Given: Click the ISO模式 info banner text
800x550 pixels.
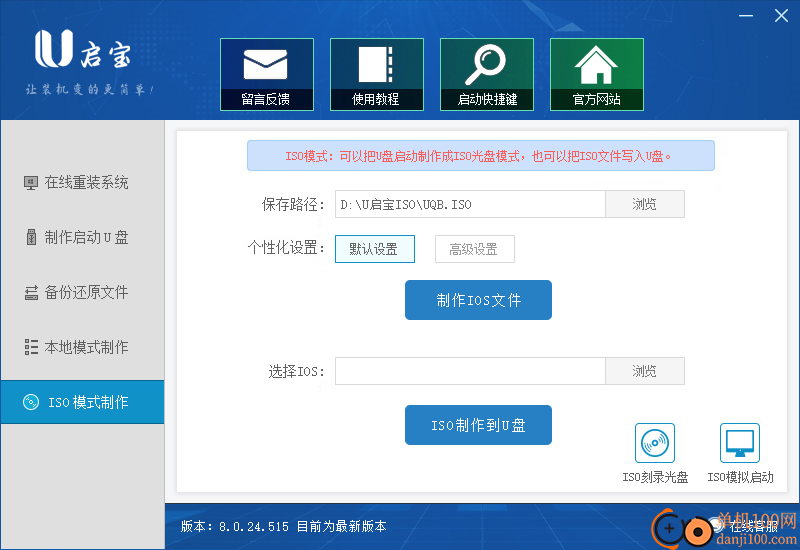Looking at the screenshot, I should pyautogui.click(x=478, y=156).
